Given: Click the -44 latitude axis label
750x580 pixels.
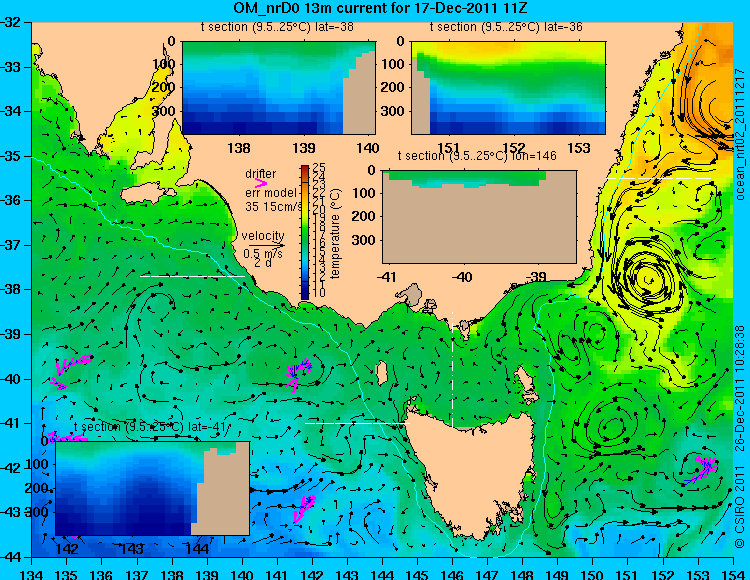Looking at the screenshot, I should pos(11,557).
